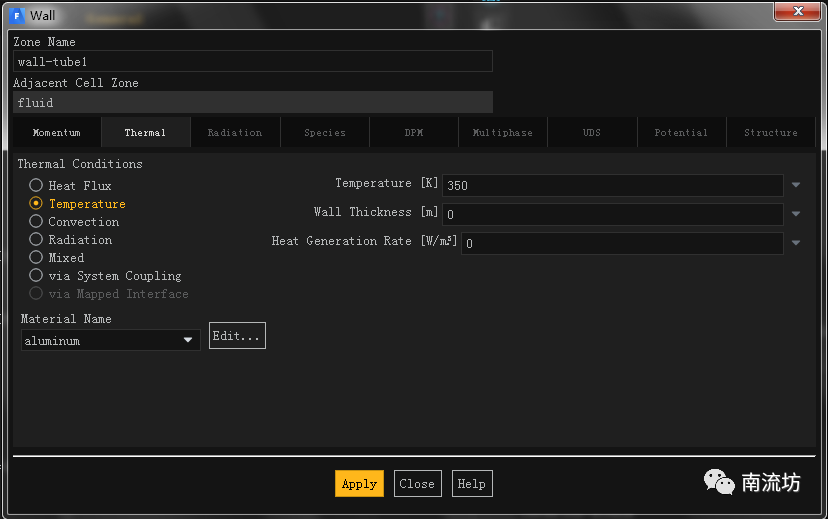Expand Heat Generation Rate dropdown arrow
The image size is (828, 519).
pyautogui.click(x=796, y=243)
